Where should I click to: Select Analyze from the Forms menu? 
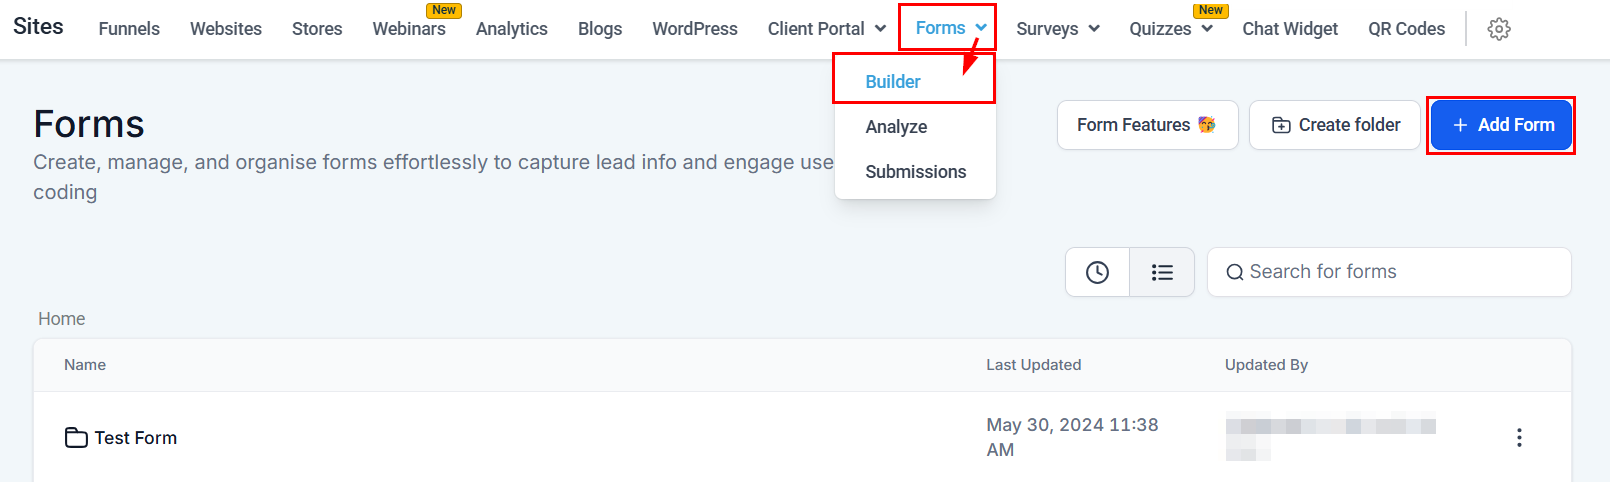tap(896, 127)
